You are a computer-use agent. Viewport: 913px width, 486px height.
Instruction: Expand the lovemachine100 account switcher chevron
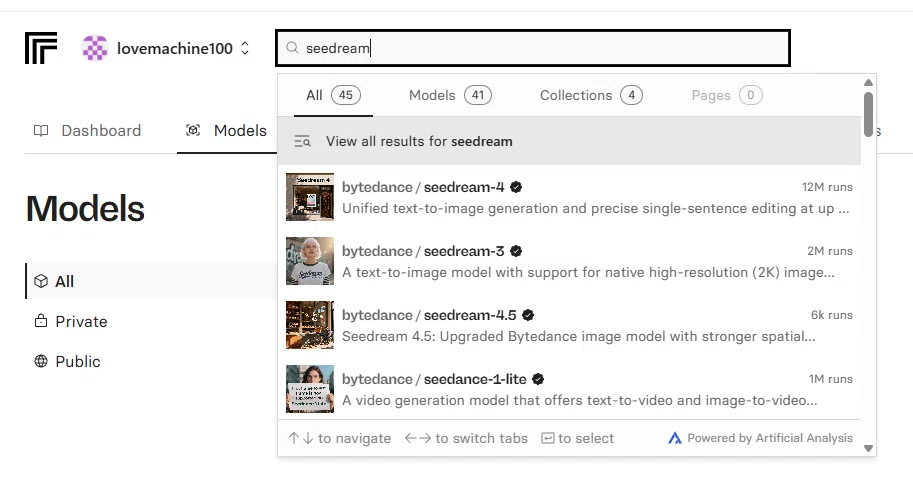pos(245,48)
